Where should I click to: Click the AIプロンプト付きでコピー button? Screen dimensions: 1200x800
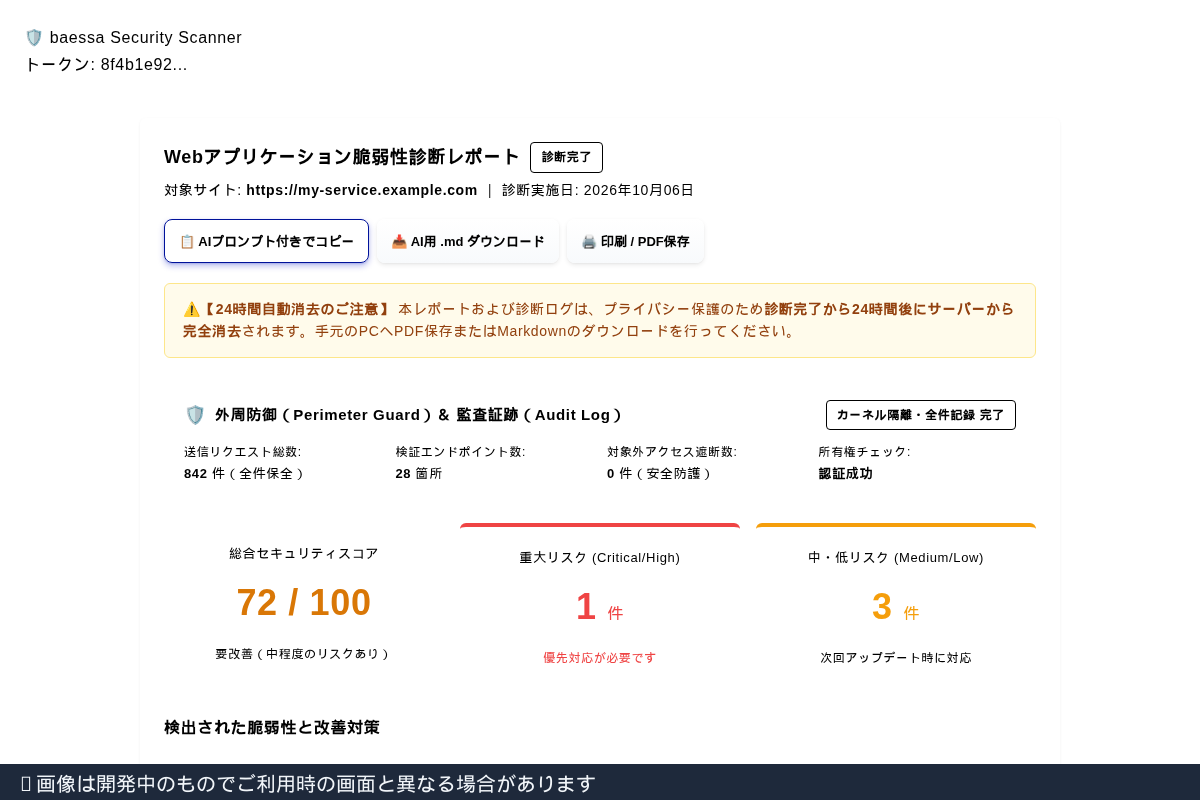(266, 241)
